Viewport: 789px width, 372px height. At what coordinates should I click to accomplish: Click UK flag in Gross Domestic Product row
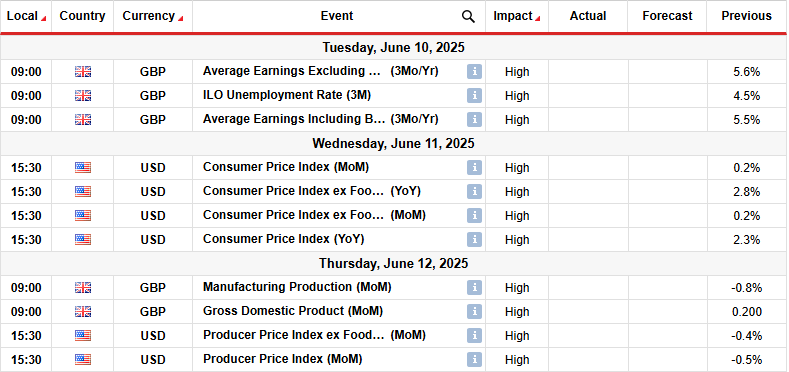pyautogui.click(x=83, y=312)
